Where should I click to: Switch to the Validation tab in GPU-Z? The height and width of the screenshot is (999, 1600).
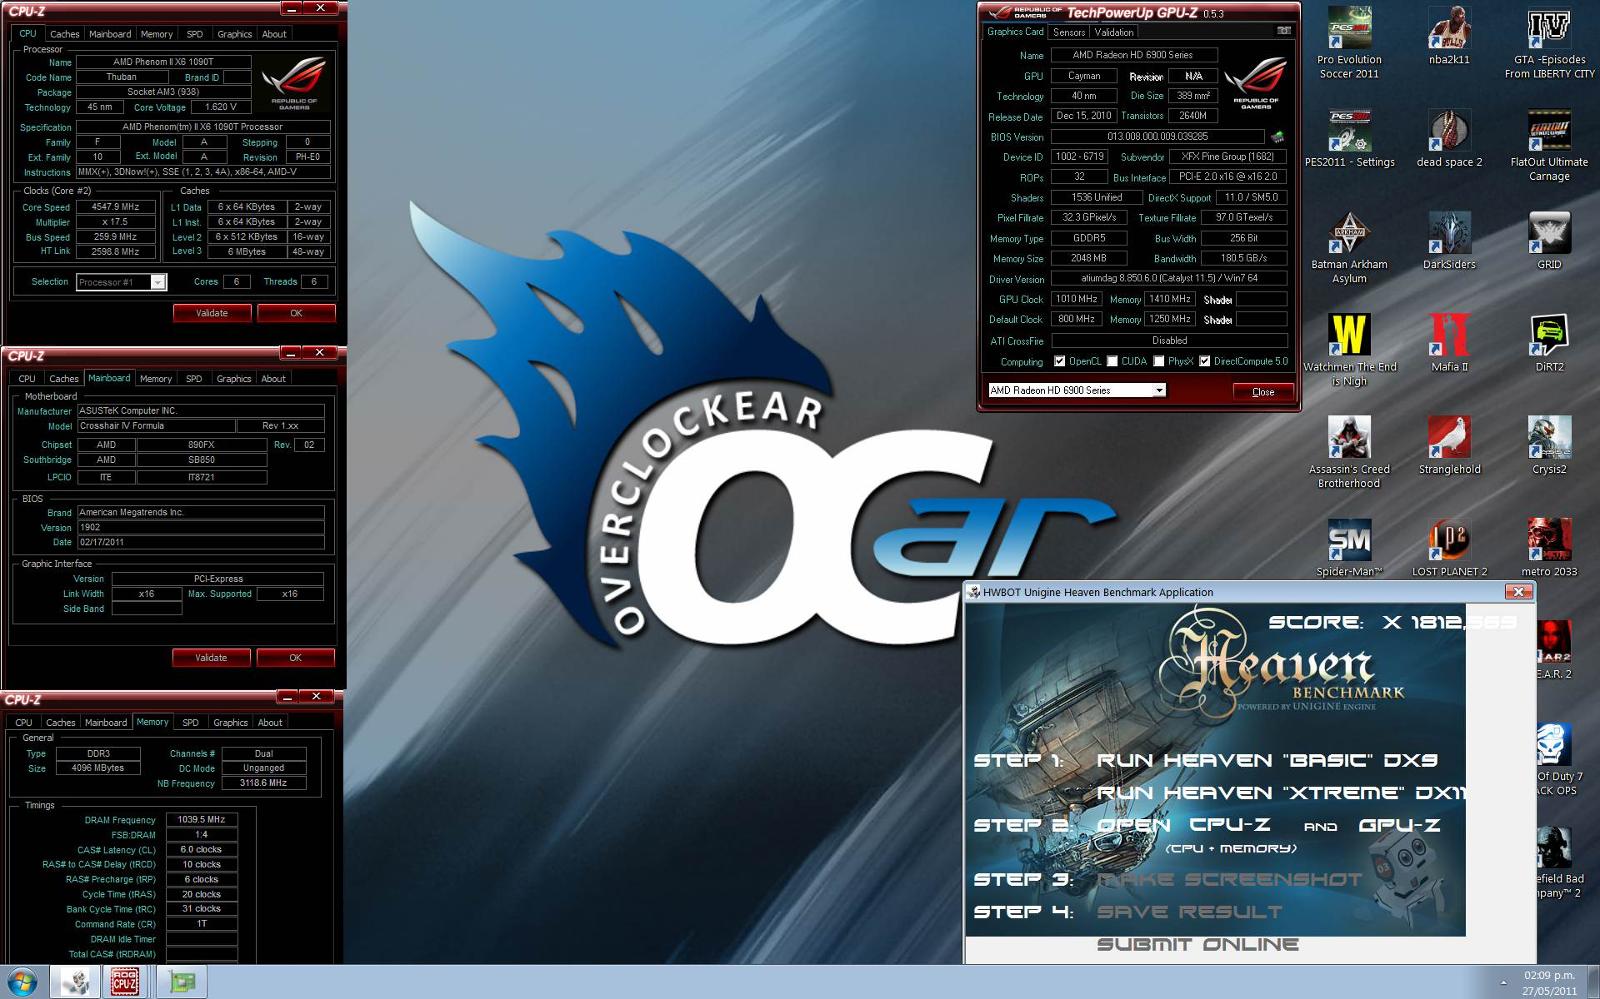point(1113,32)
